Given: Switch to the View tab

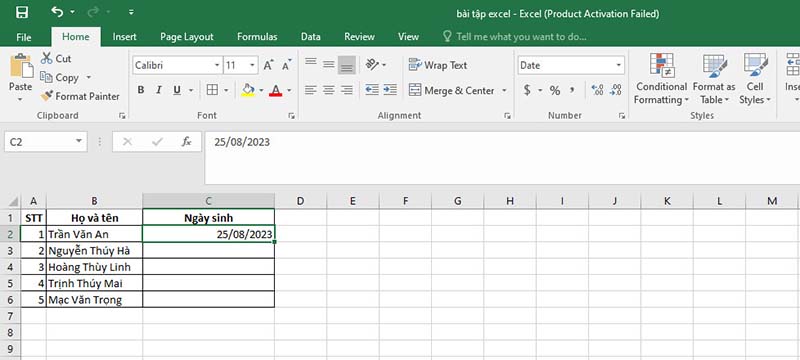Looking at the screenshot, I should 408,37.
